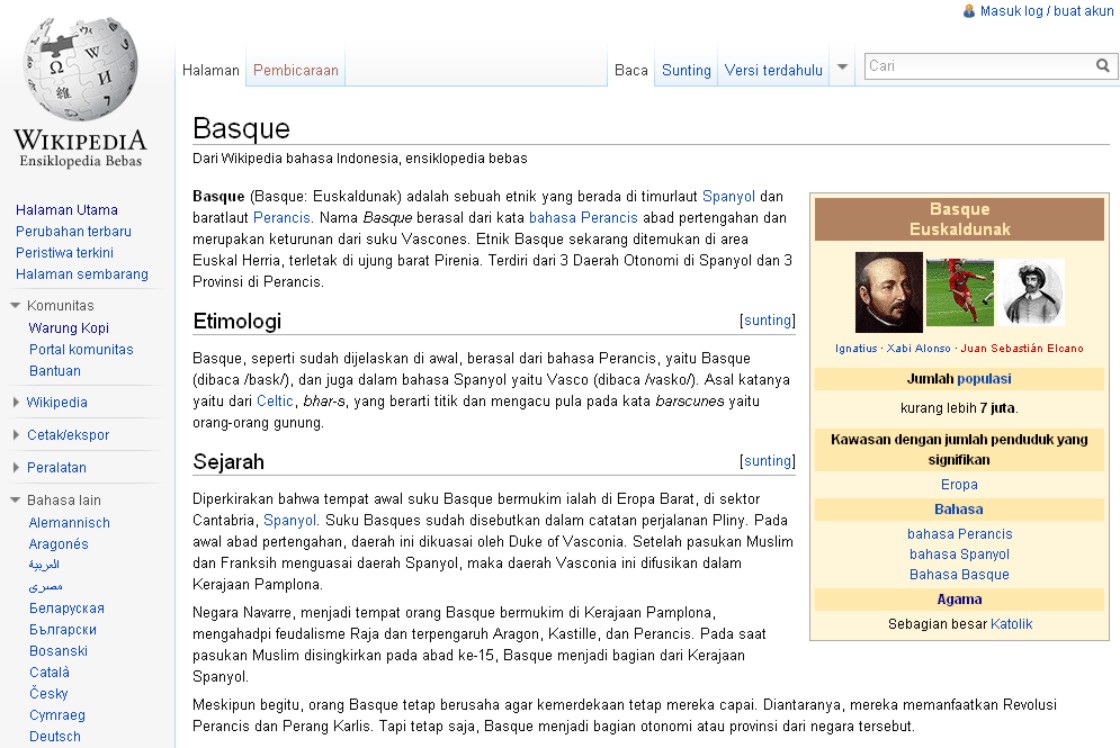Open the Versi terdahulu tab
Viewport: 1120px width, 748px height.
(774, 70)
